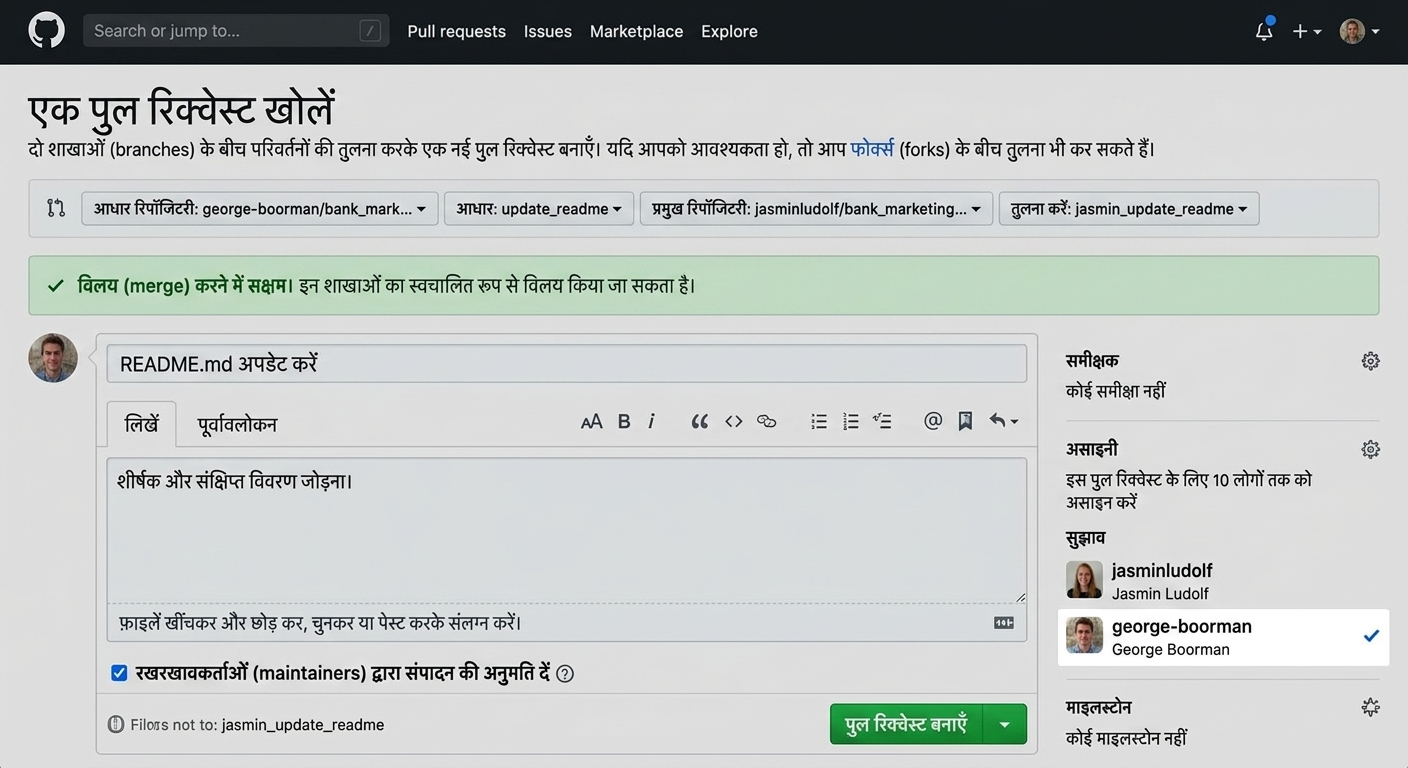
Task: Click the help icon next to maintainers option
Action: click(x=565, y=674)
